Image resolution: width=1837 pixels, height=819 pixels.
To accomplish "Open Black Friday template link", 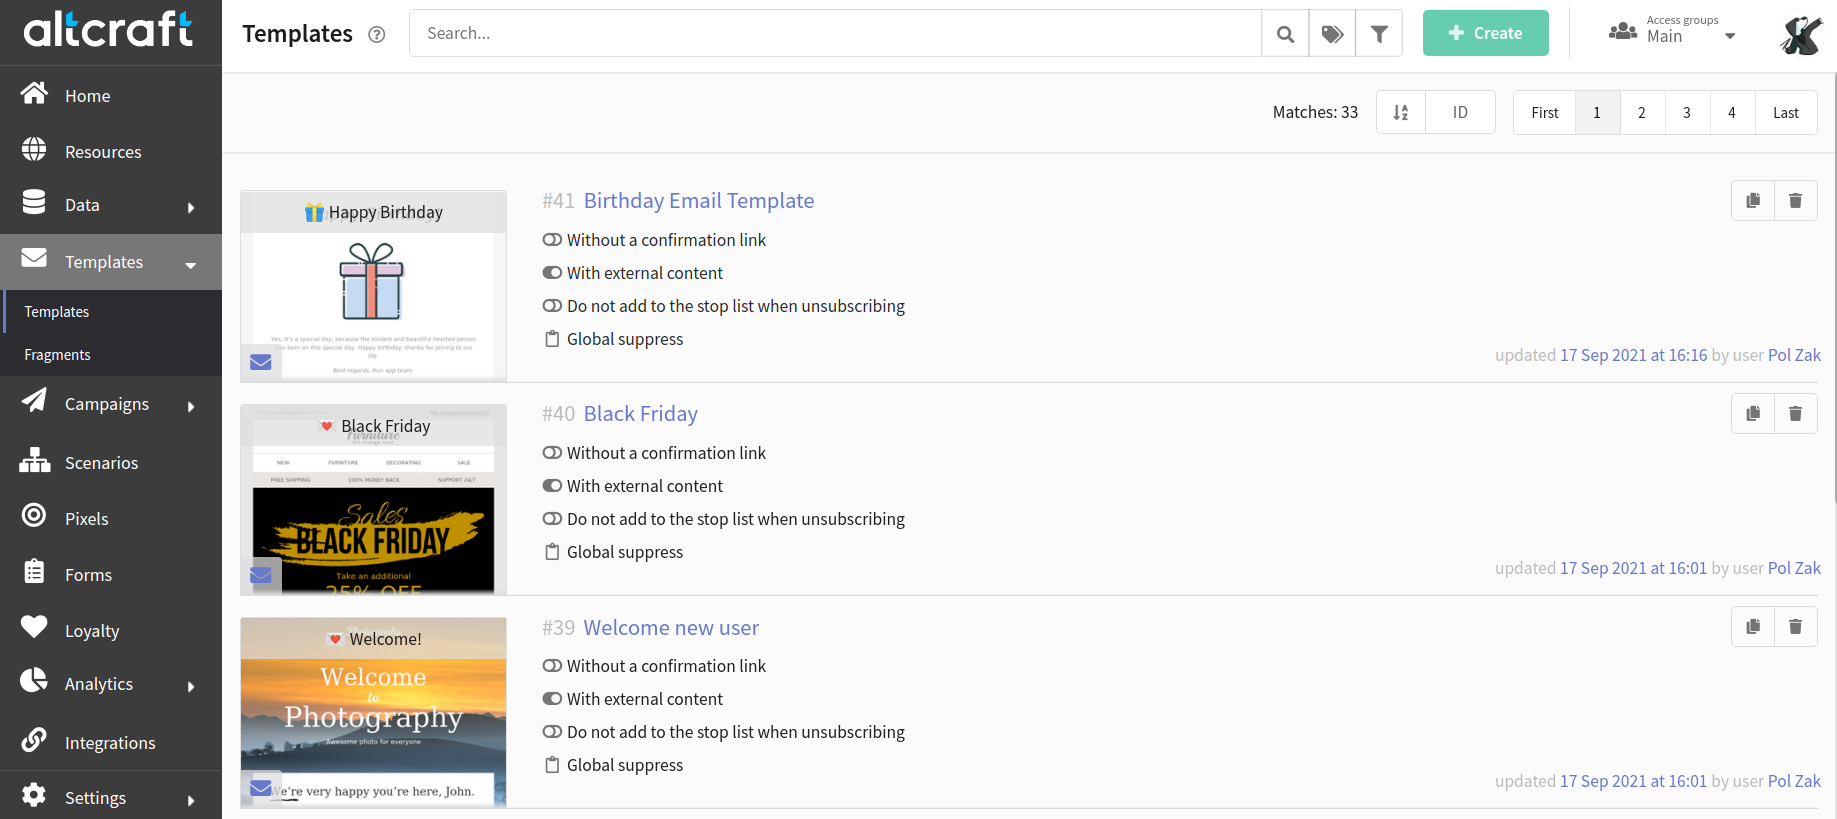I will point(641,414).
